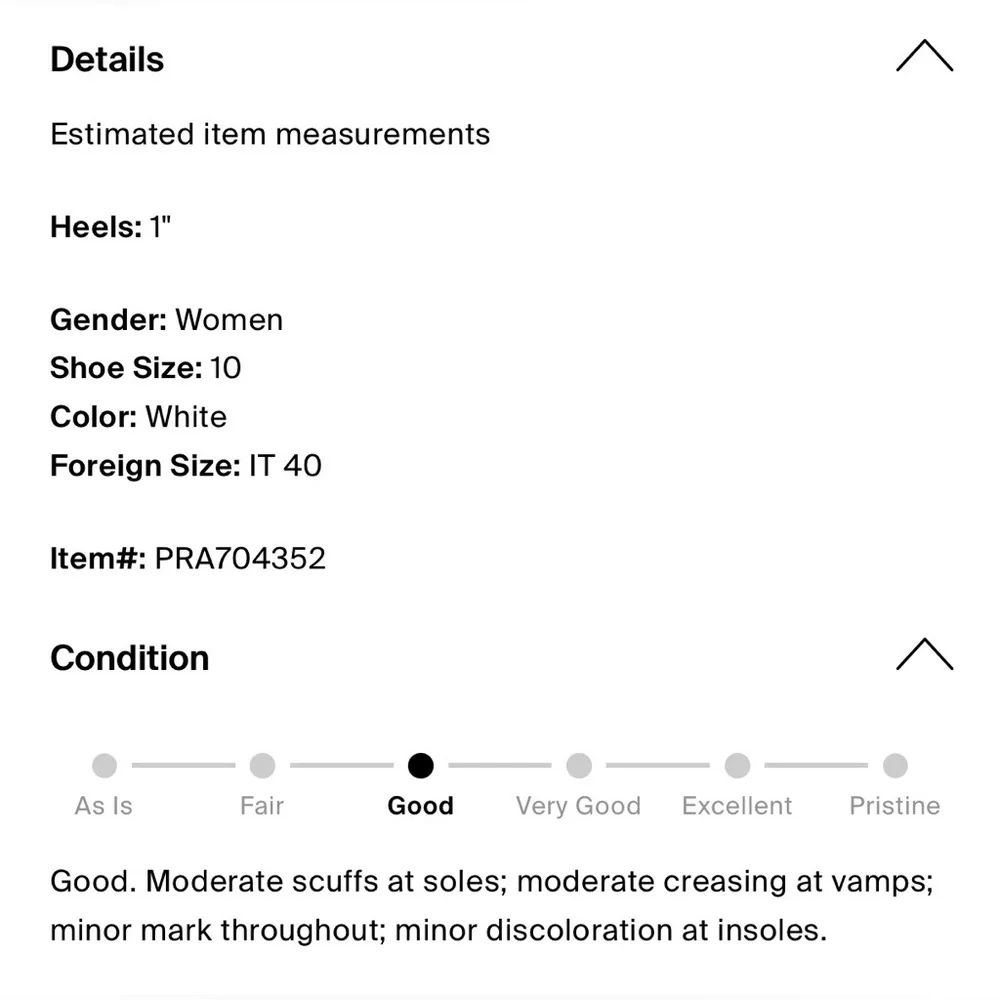Click the Pristine scale label
This screenshot has width=1000, height=1000.
click(895, 806)
